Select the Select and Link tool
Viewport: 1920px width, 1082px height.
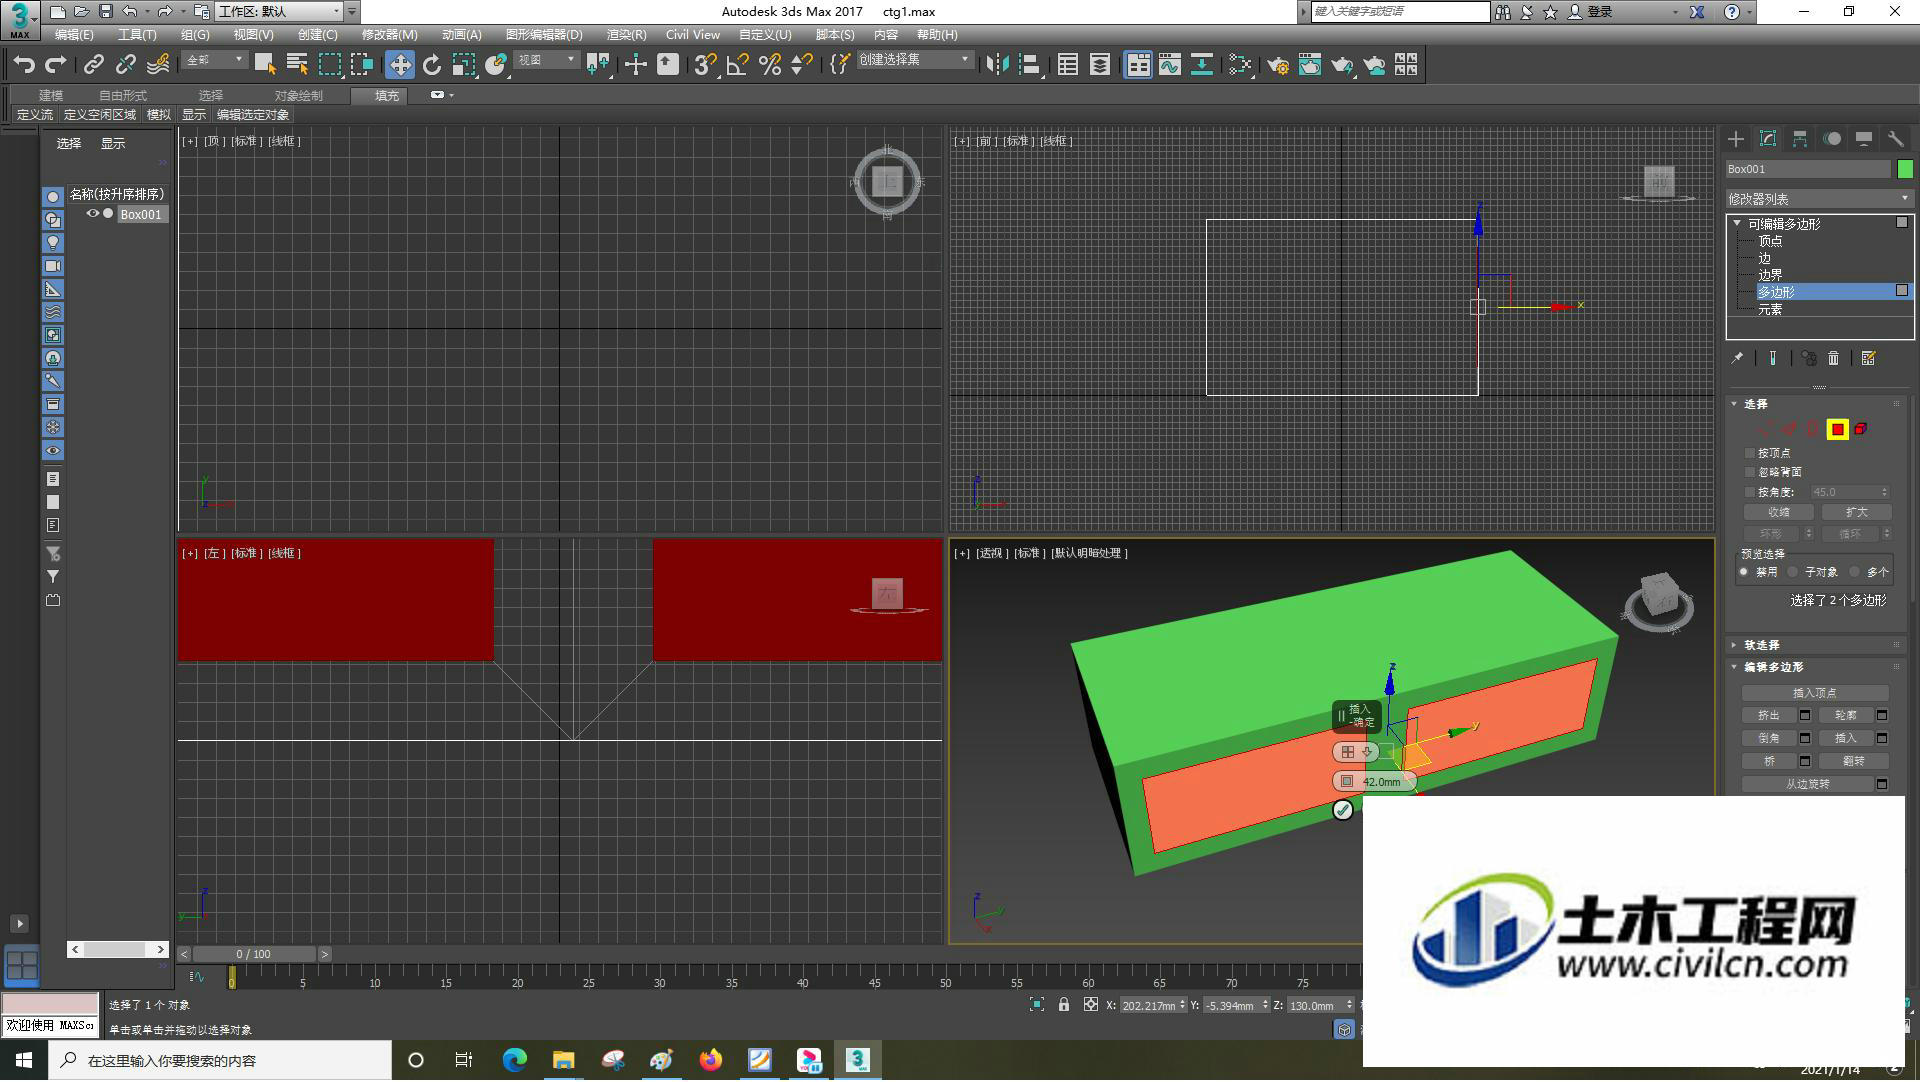point(93,65)
